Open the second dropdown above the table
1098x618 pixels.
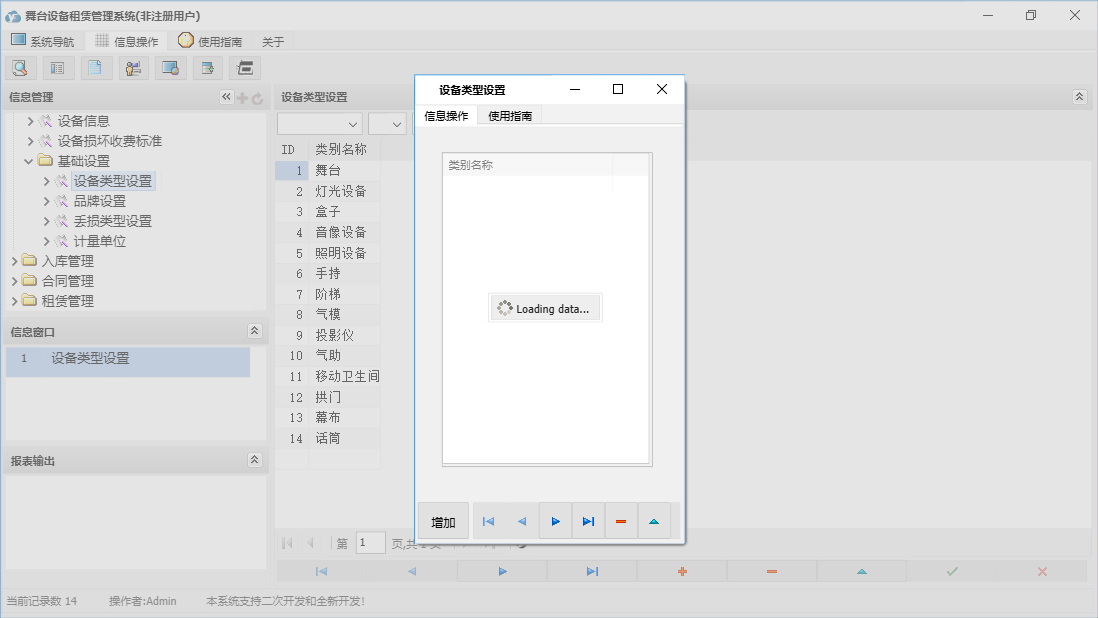point(389,122)
